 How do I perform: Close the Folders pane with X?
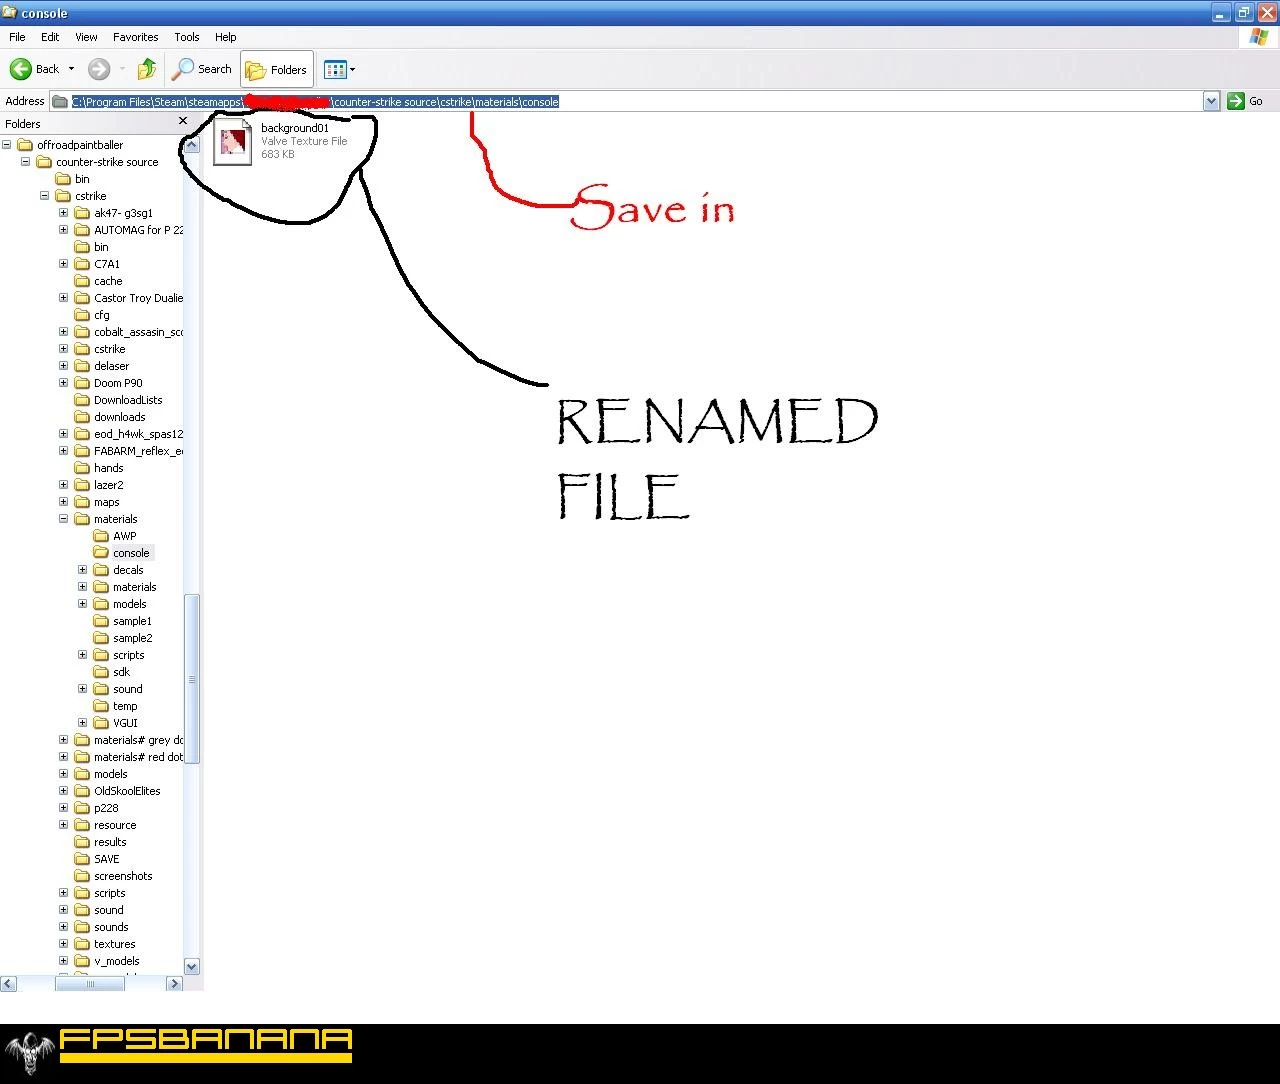[182, 121]
